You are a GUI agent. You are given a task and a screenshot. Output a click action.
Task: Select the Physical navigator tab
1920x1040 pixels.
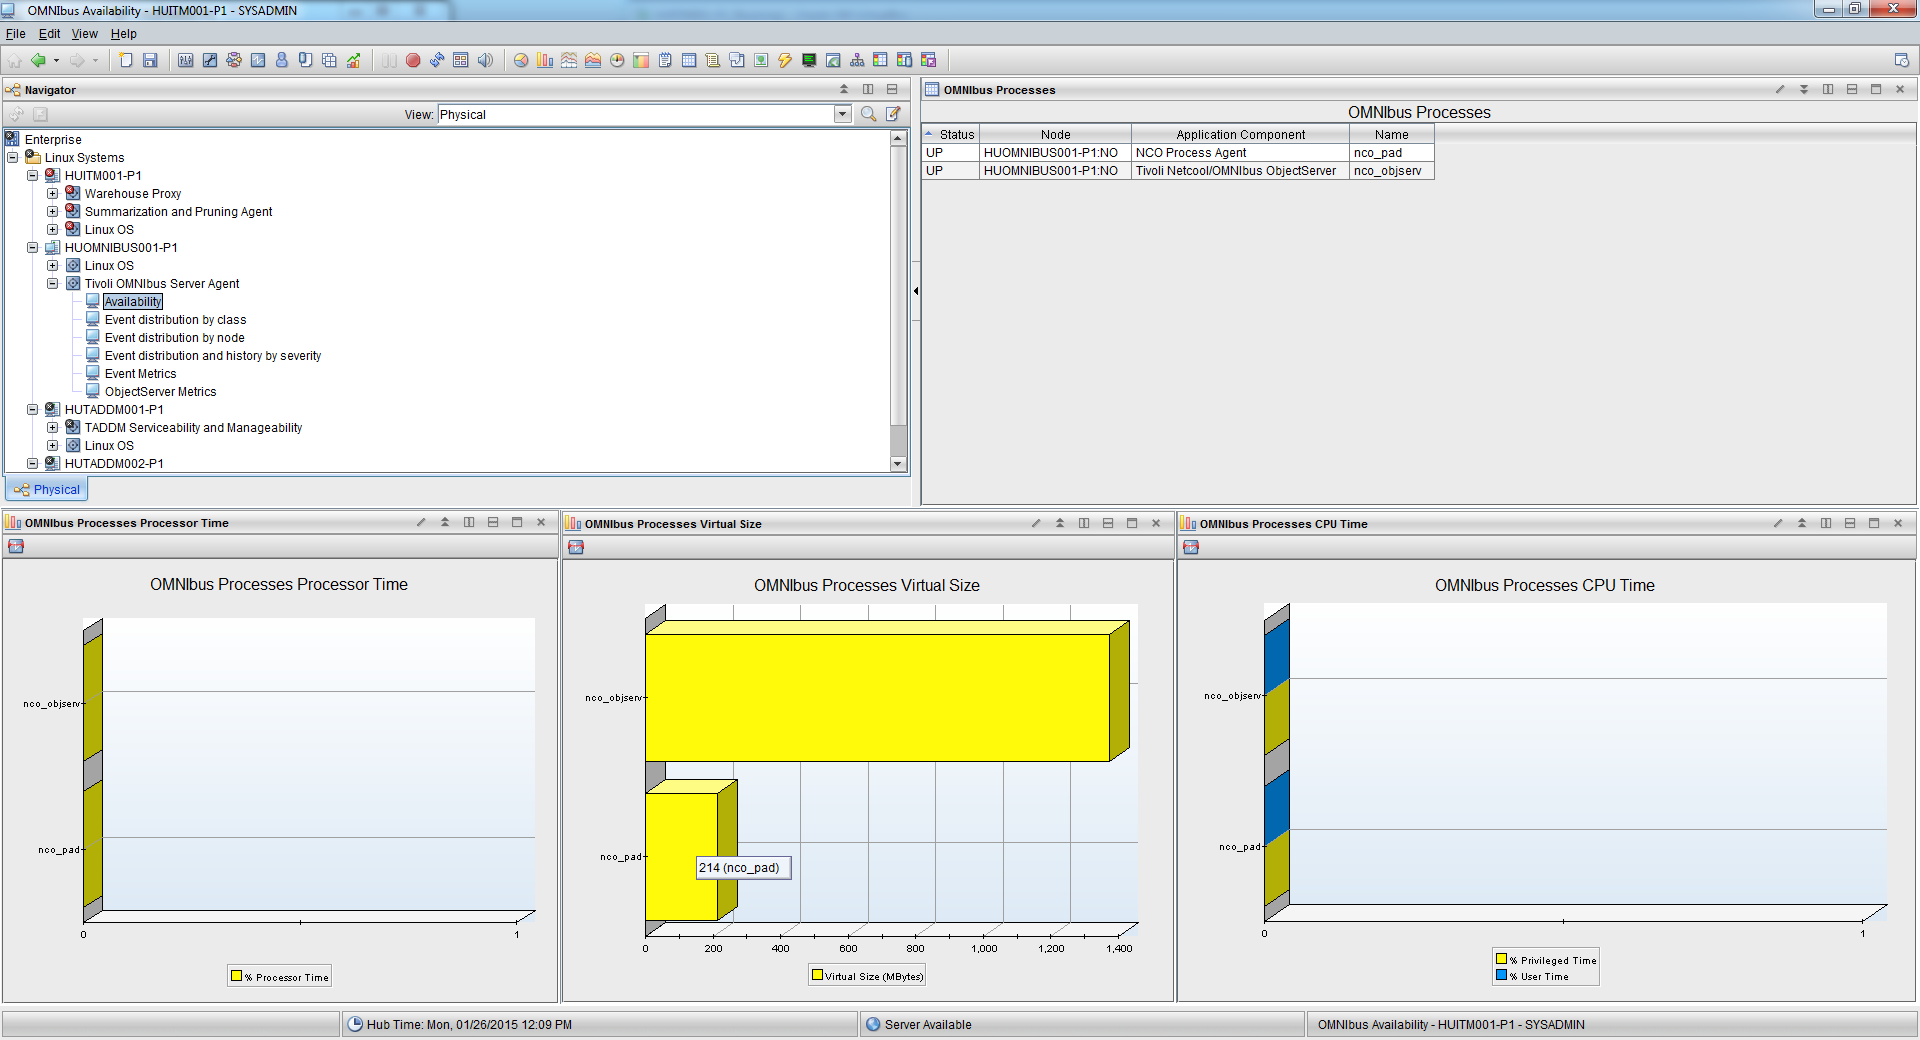coord(47,489)
